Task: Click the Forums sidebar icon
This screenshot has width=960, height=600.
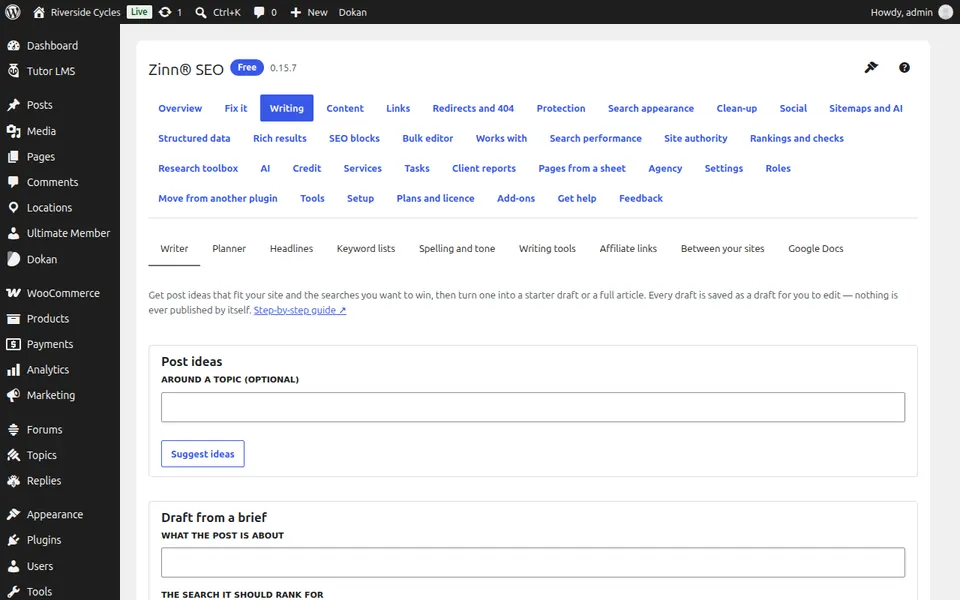Action: pos(13,429)
